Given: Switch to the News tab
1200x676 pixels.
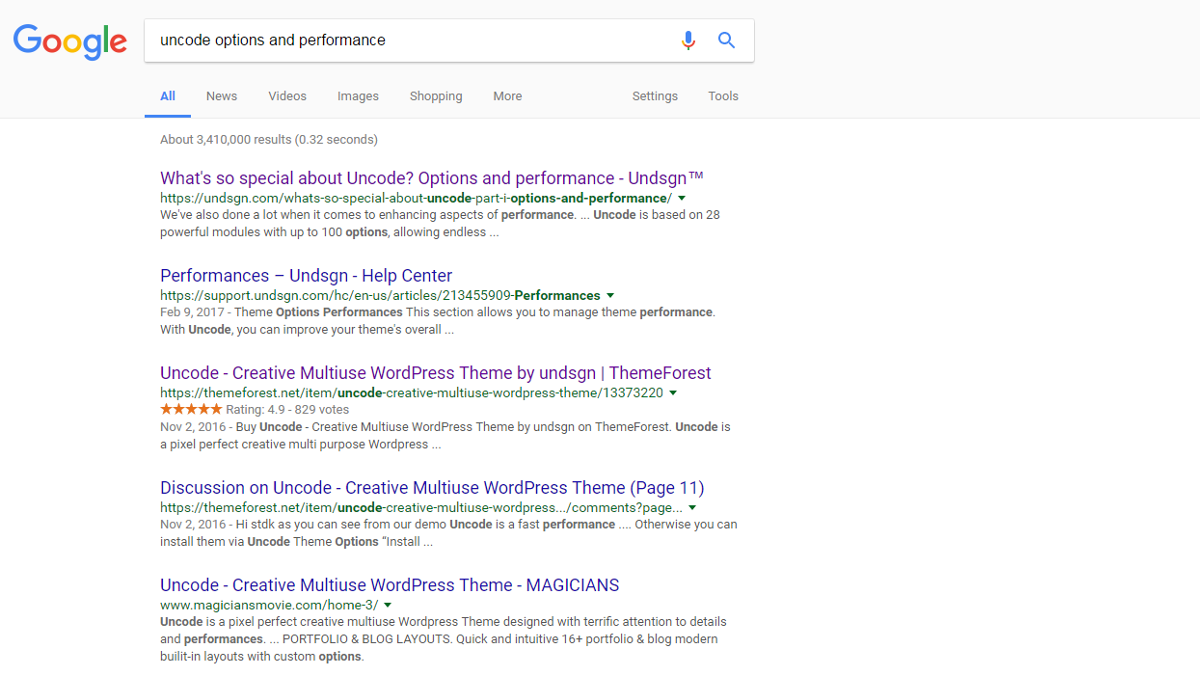Looking at the screenshot, I should point(222,96).
